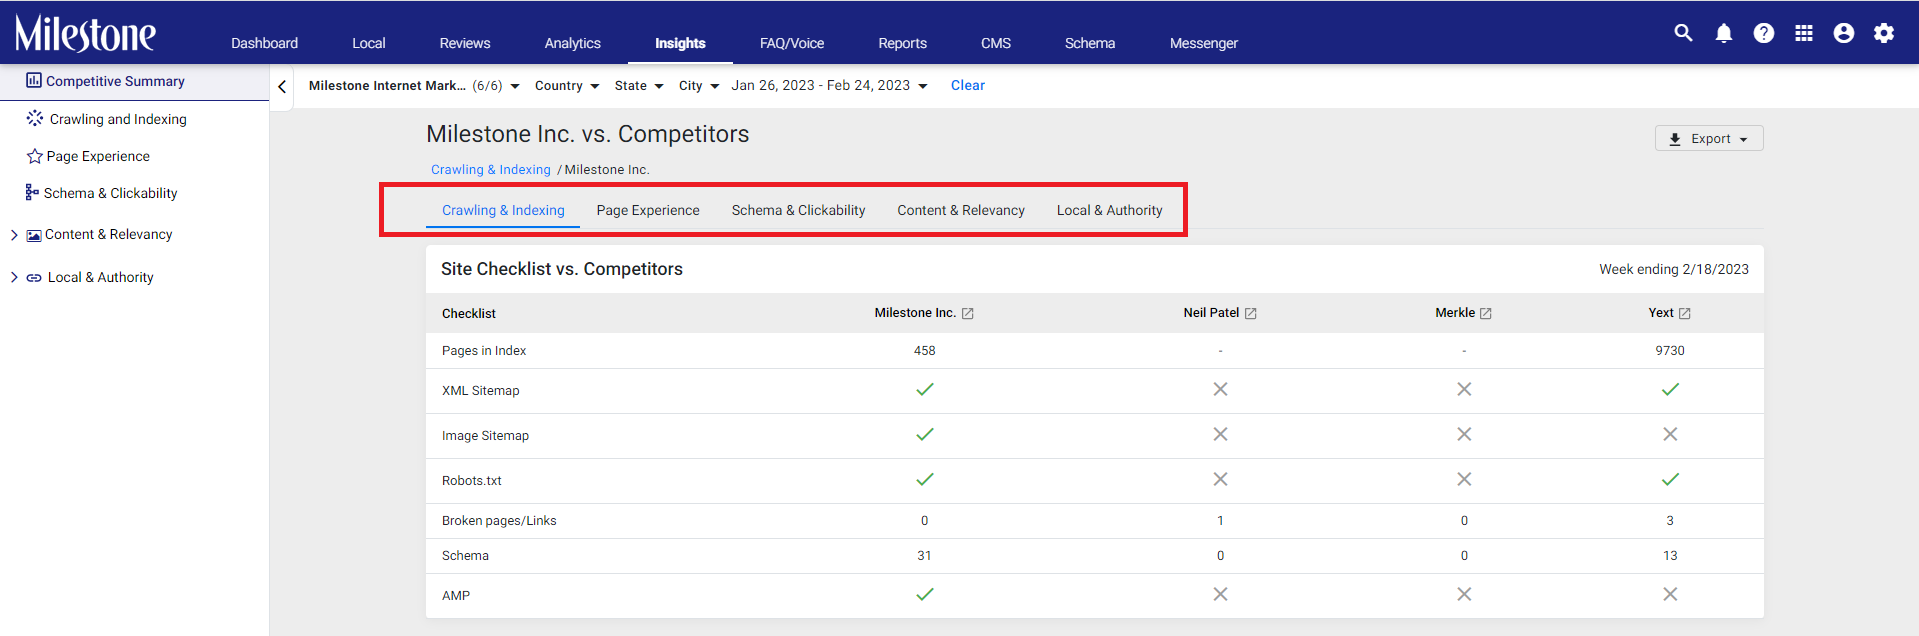Click Merkle Image Sitemap cross mark

coord(1464,434)
